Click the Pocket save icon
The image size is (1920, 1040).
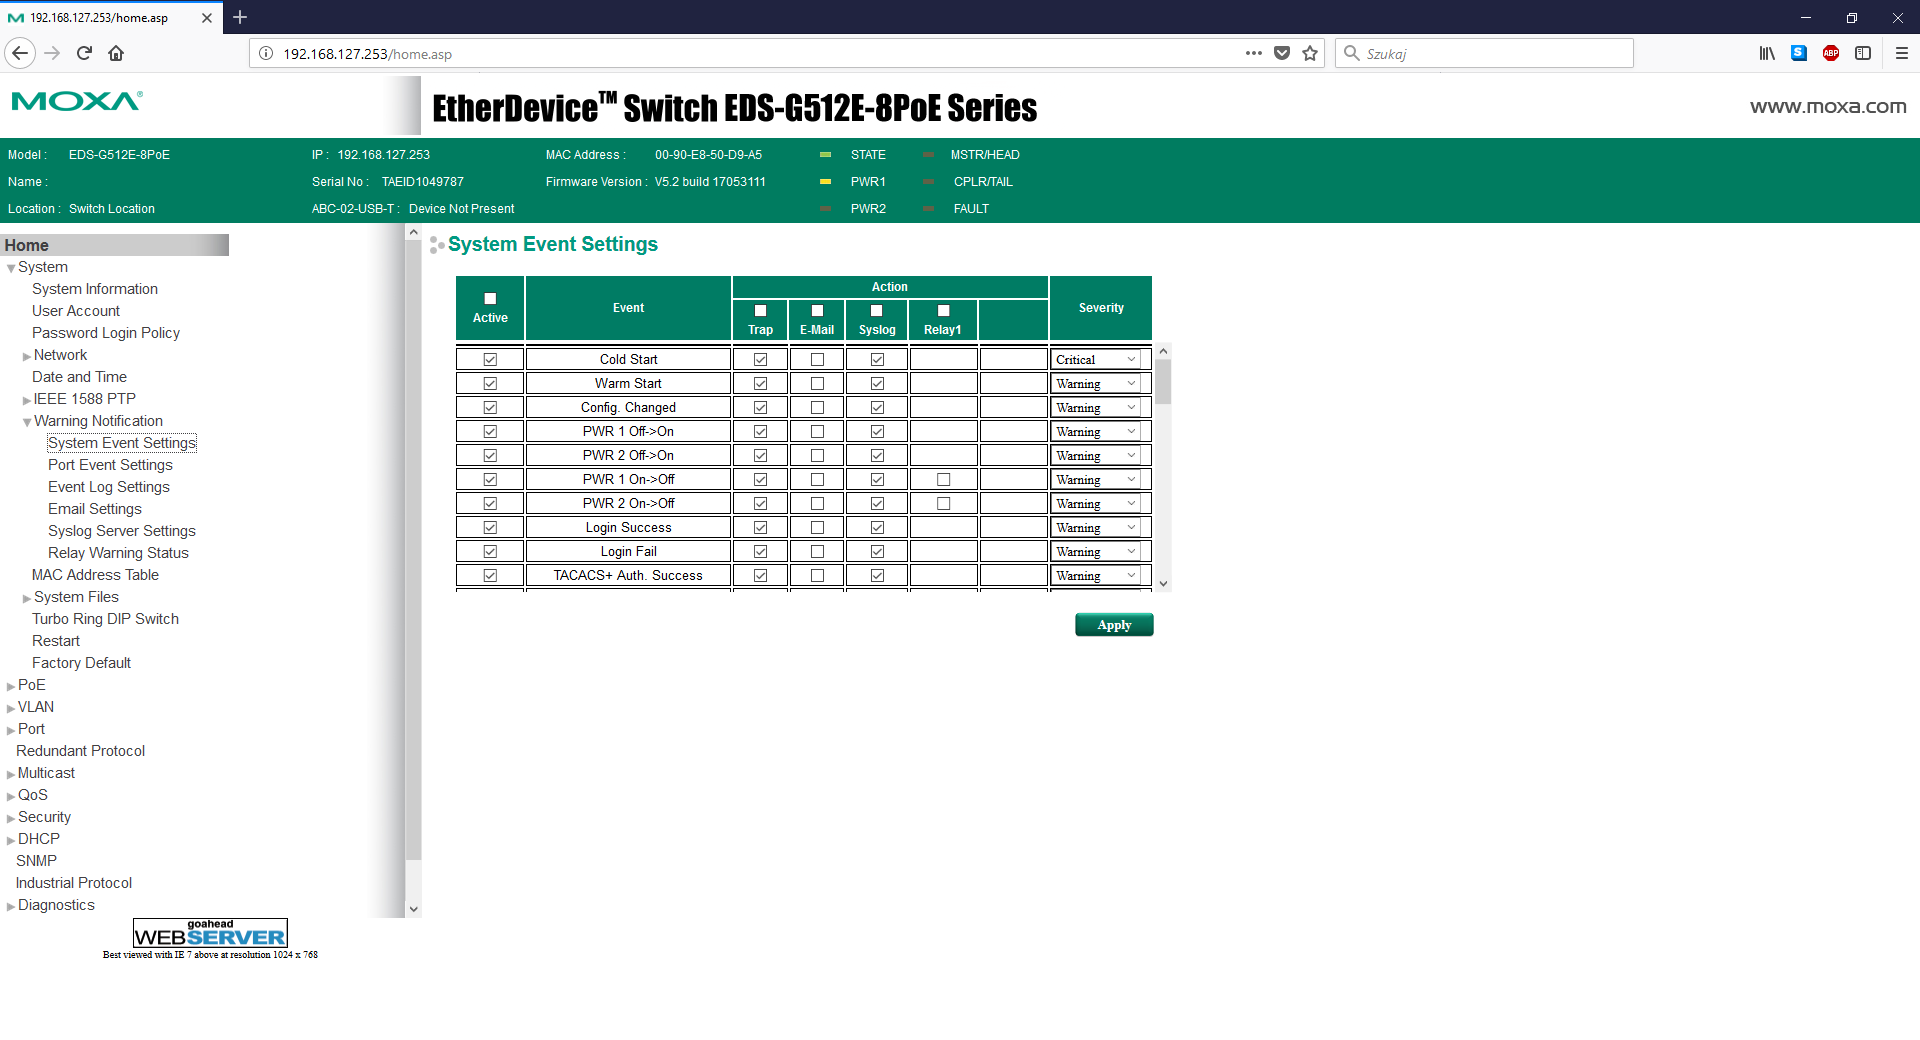1282,53
